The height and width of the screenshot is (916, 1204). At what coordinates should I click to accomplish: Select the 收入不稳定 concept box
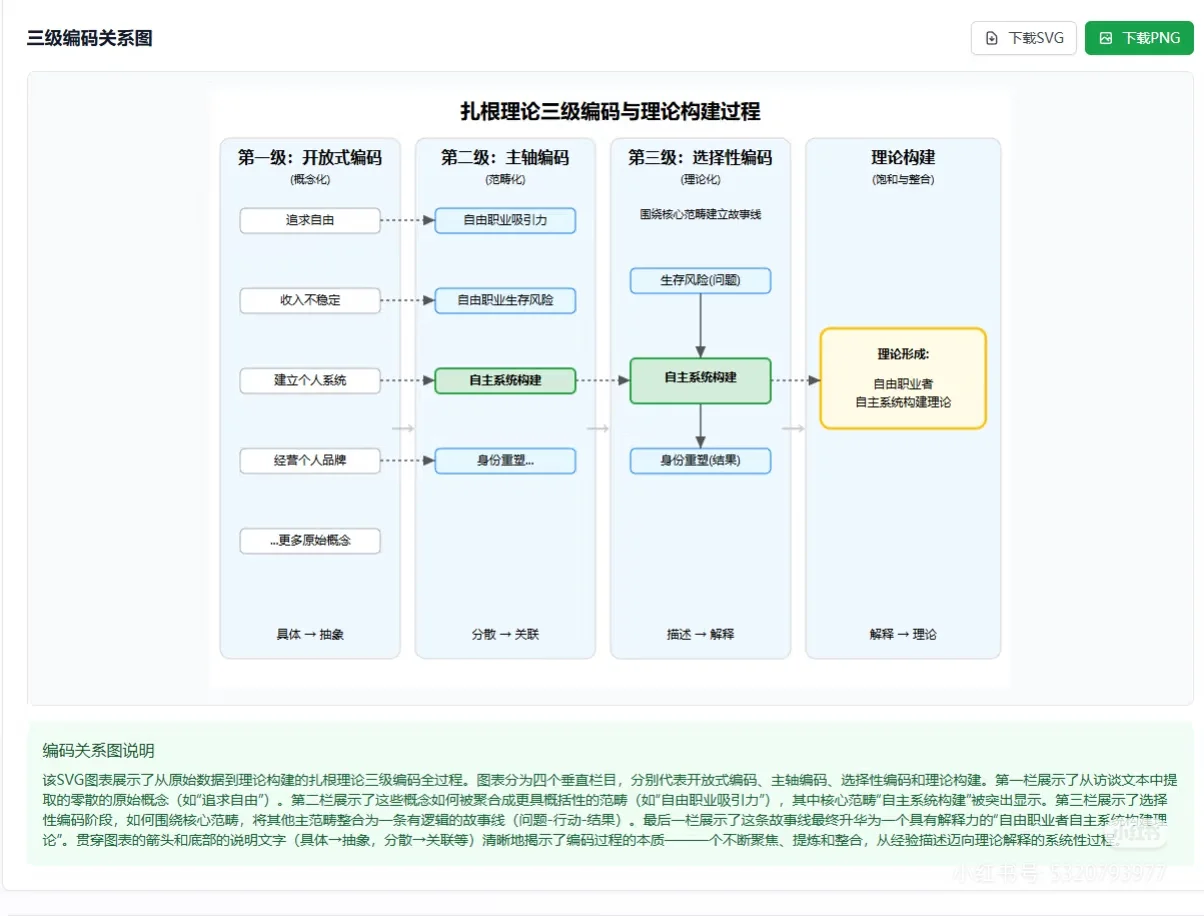[310, 300]
